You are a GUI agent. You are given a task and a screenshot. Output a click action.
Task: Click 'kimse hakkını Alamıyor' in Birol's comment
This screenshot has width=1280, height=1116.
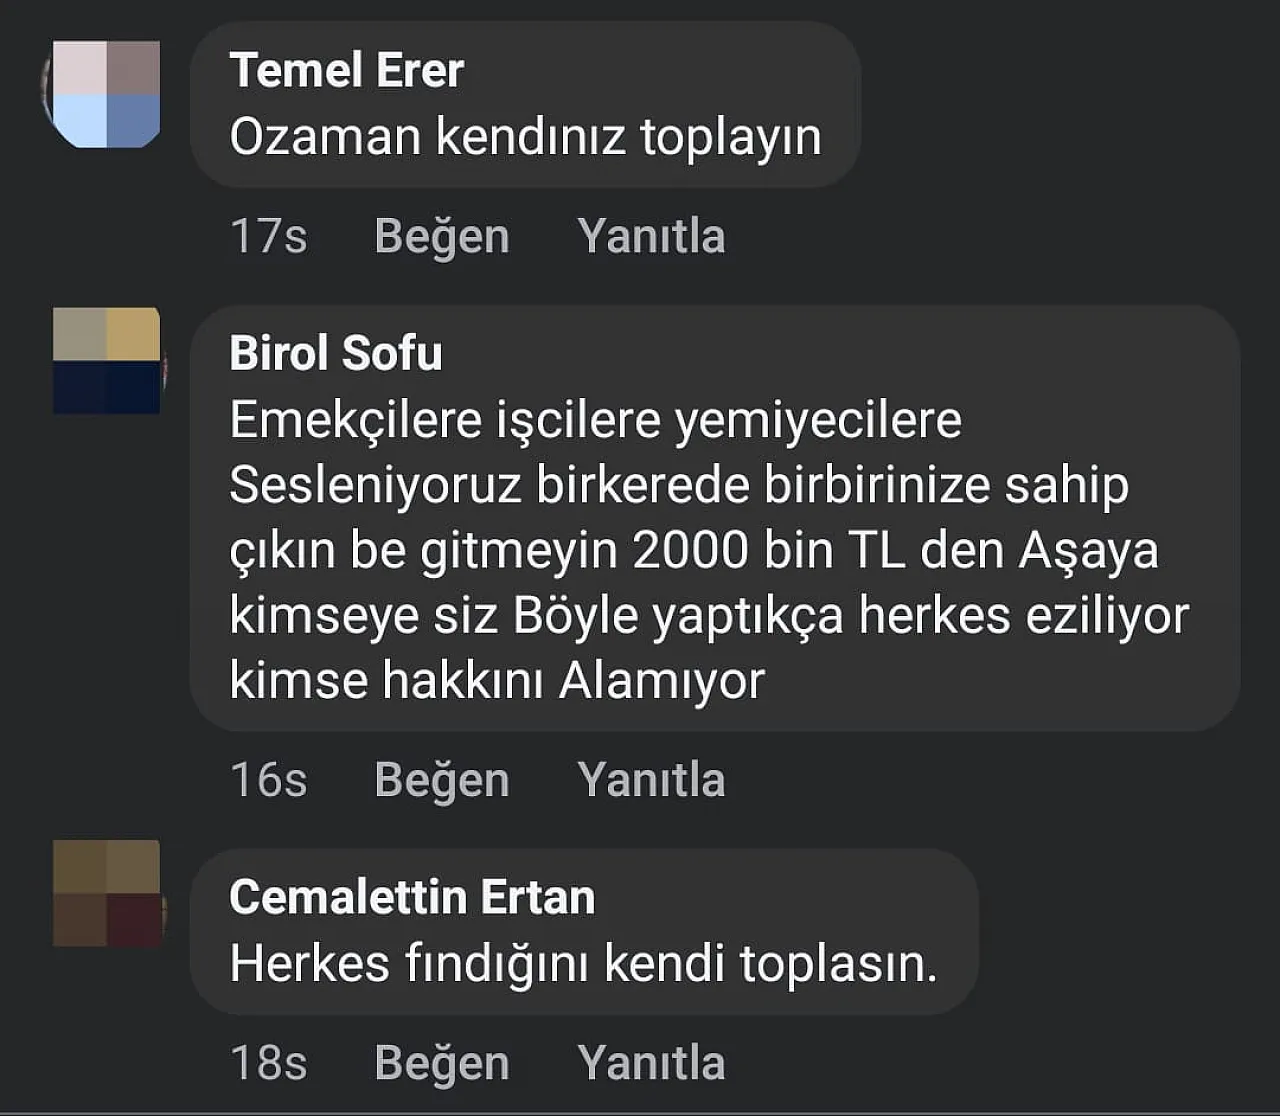497,681
